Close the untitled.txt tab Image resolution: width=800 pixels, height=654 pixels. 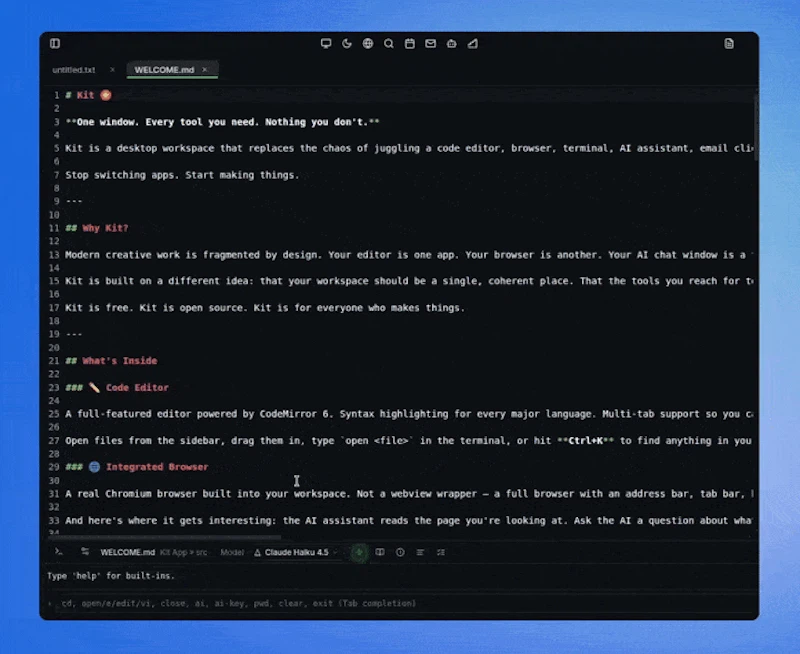(x=112, y=69)
